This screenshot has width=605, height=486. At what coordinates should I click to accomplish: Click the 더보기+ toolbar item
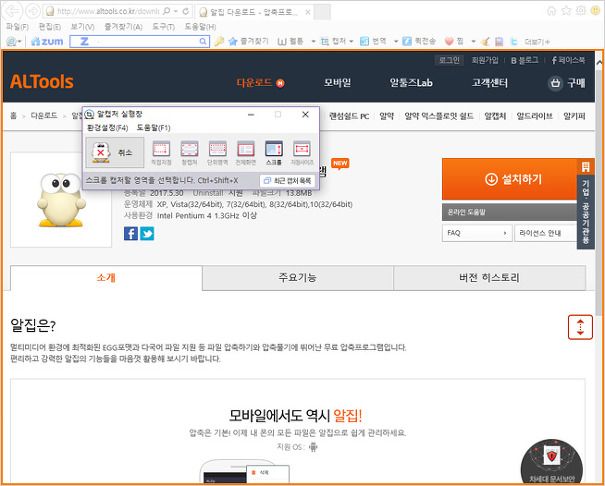click(537, 41)
